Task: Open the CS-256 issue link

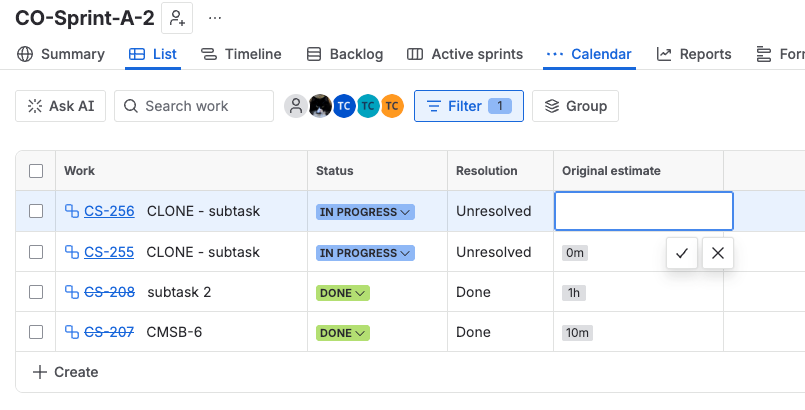Action: tap(109, 211)
